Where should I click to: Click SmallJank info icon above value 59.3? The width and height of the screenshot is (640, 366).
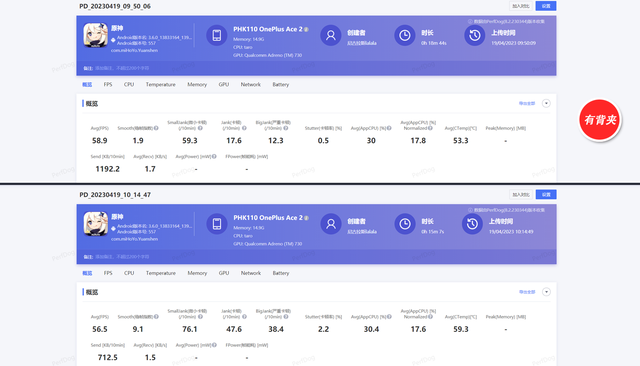click(200, 128)
